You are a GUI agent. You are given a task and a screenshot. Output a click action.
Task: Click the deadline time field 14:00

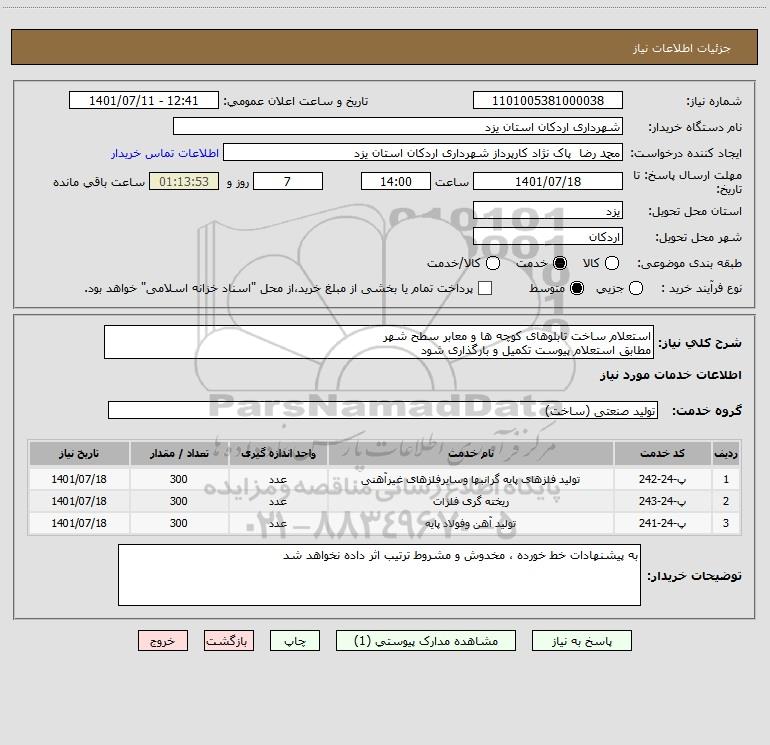pos(396,181)
